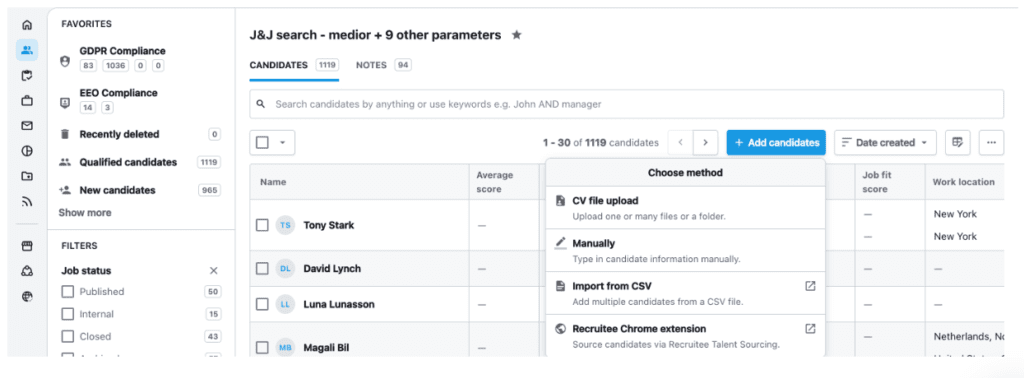
Task: Choose CV file upload method
Action: point(685,208)
